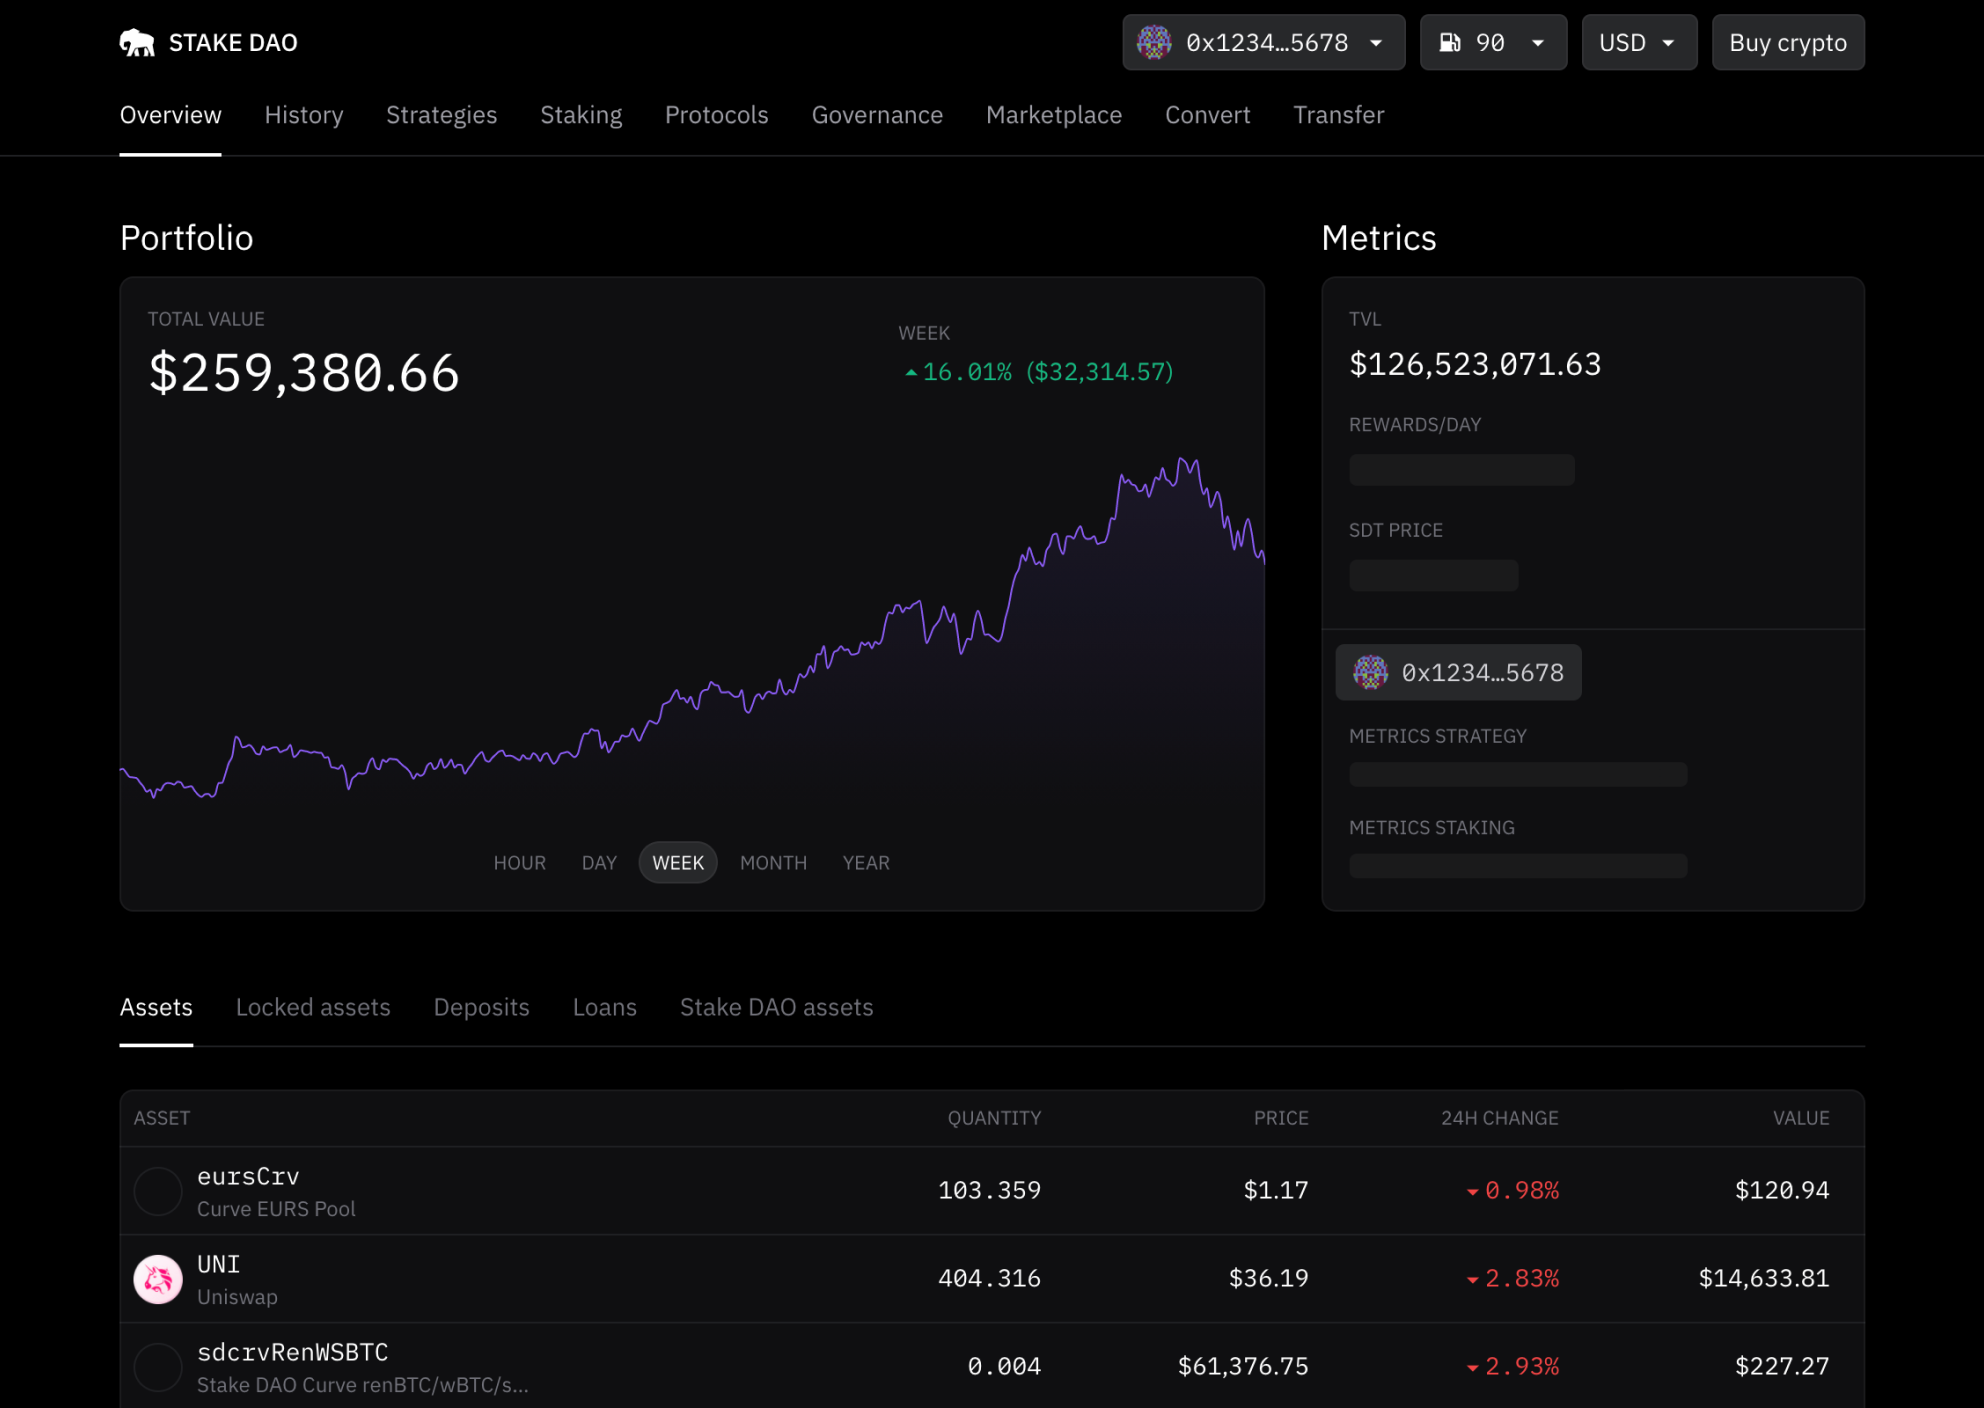Go to the Marketplace tab
Image resolution: width=1984 pixels, height=1408 pixels.
[1054, 115]
